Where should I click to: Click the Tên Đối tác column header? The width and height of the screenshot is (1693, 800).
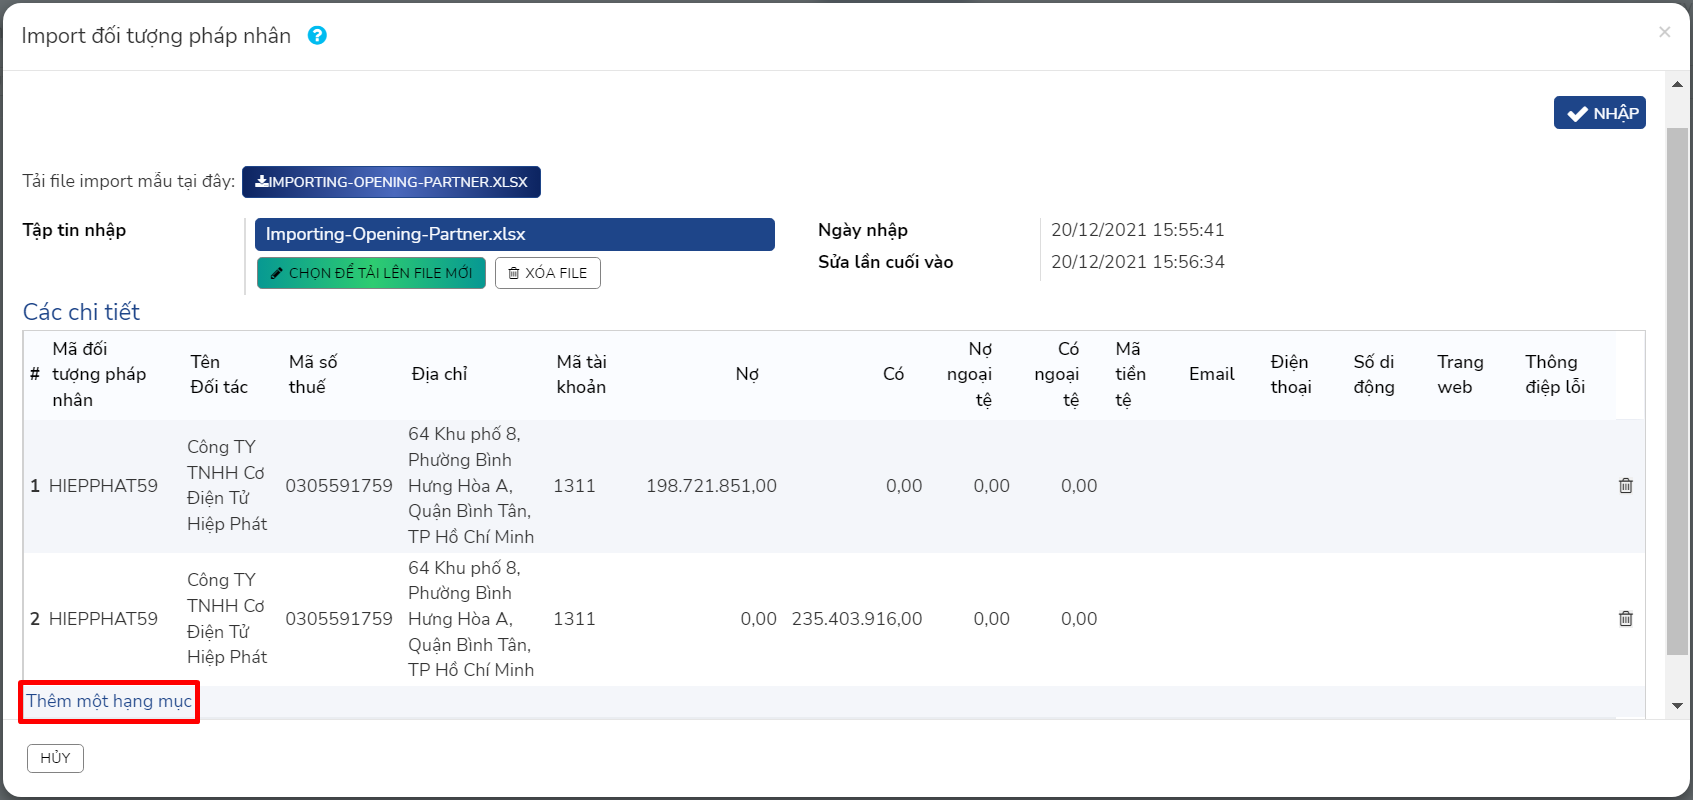tap(219, 374)
